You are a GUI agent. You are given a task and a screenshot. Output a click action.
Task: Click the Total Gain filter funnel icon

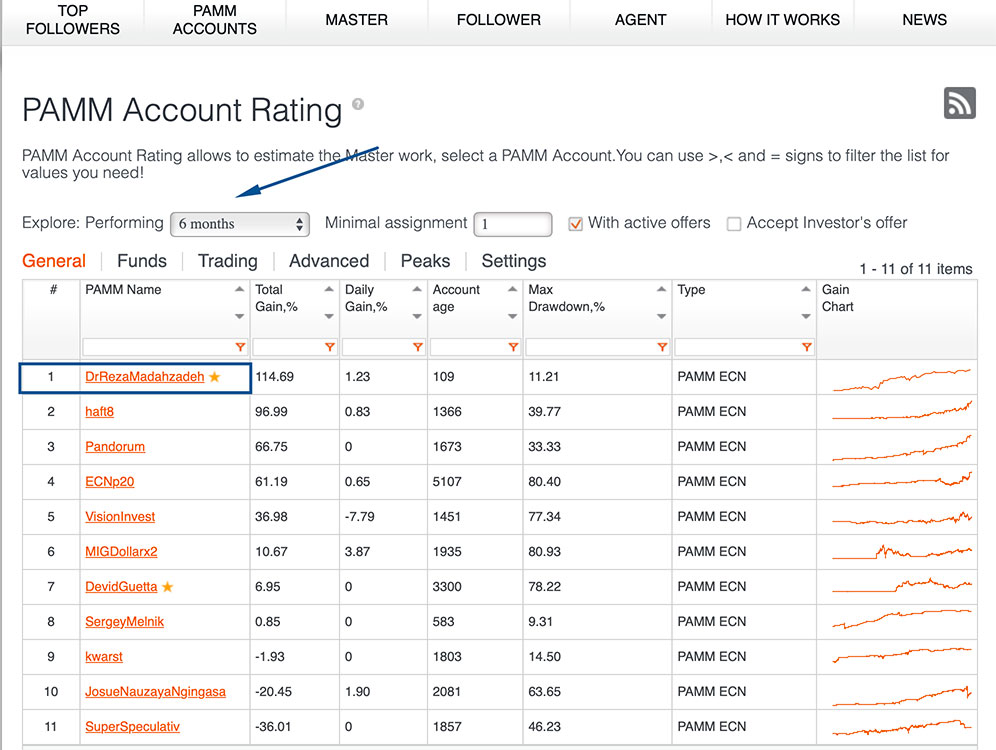pyautogui.click(x=330, y=347)
